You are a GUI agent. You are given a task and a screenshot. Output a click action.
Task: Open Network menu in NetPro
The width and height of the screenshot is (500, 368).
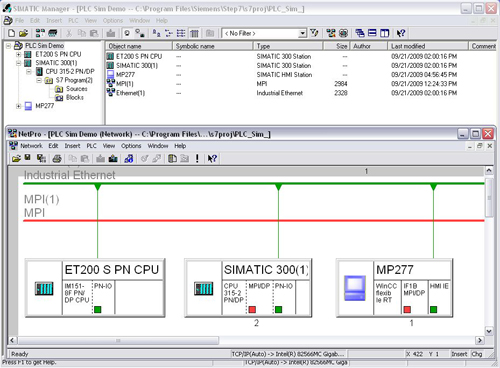point(31,146)
